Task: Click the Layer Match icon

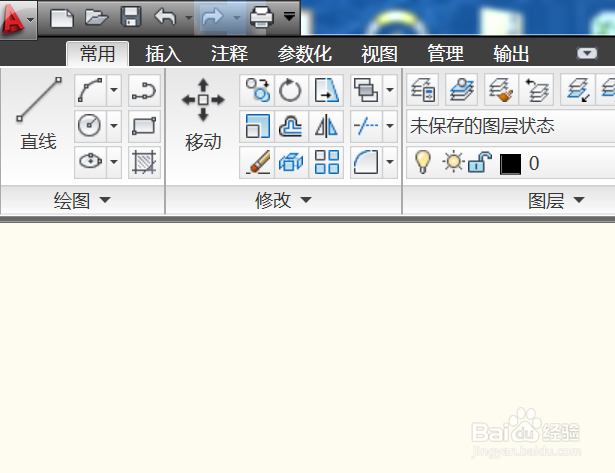Action: coord(501,90)
